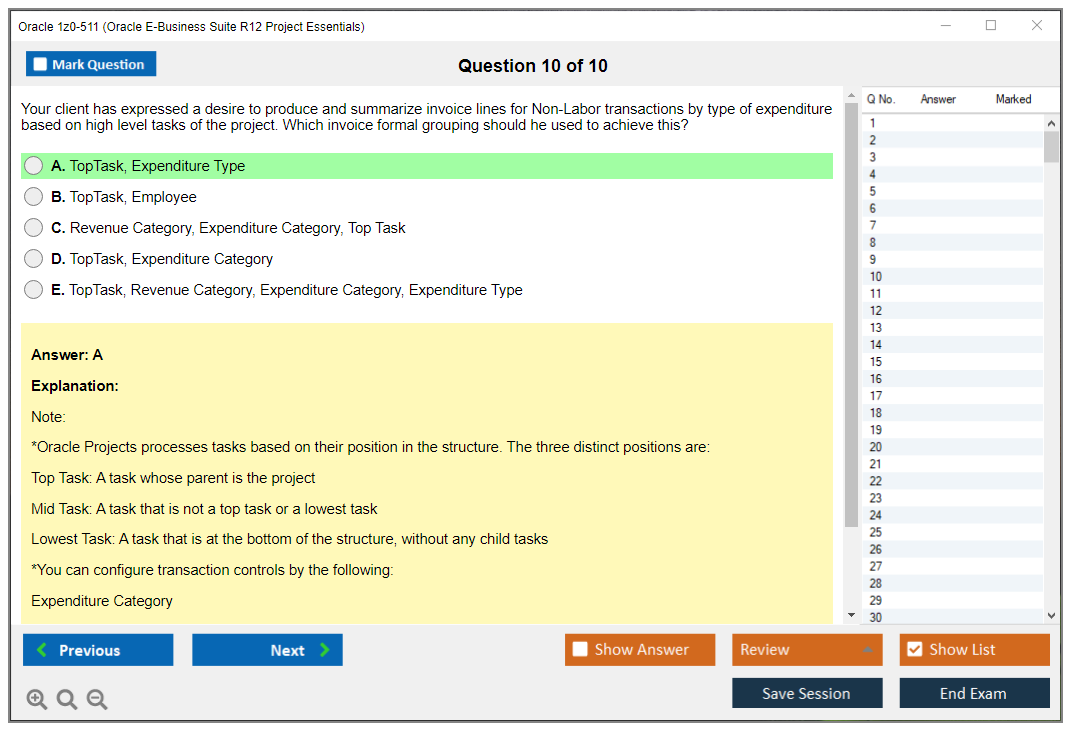Select option A TopTask, Expenditure Type

pyautogui.click(x=34, y=166)
